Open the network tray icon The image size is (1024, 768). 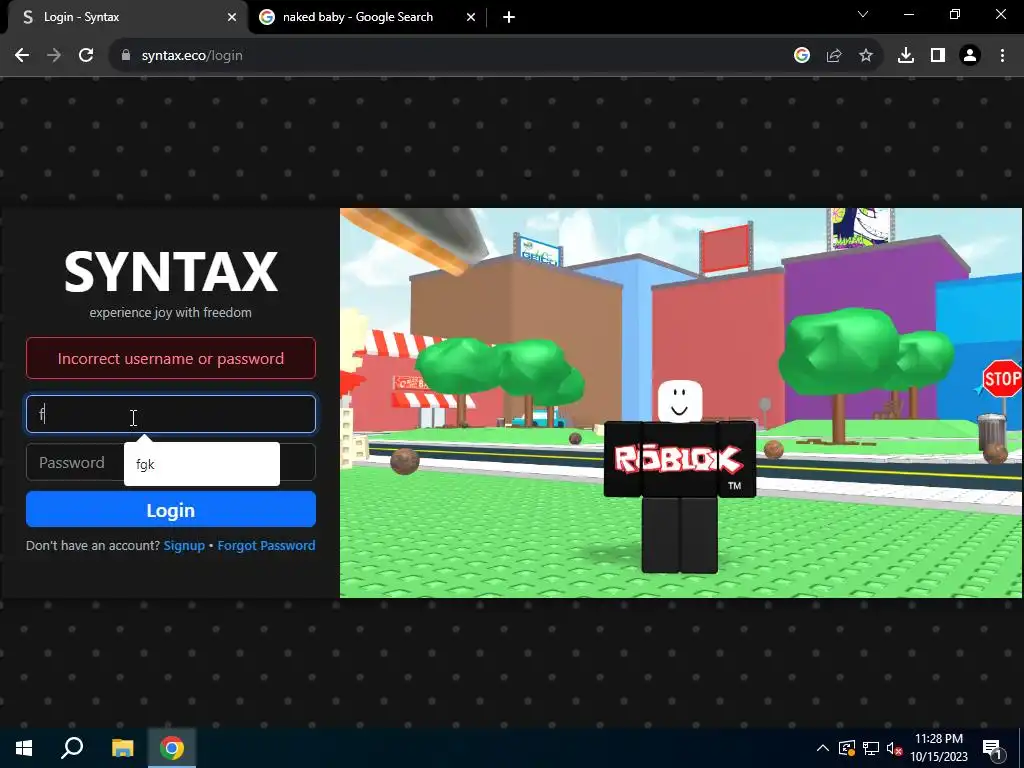(x=871, y=748)
